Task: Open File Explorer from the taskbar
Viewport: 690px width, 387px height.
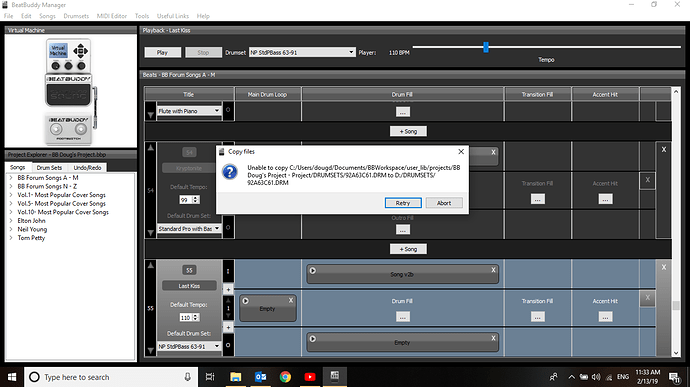Action: 235,377
